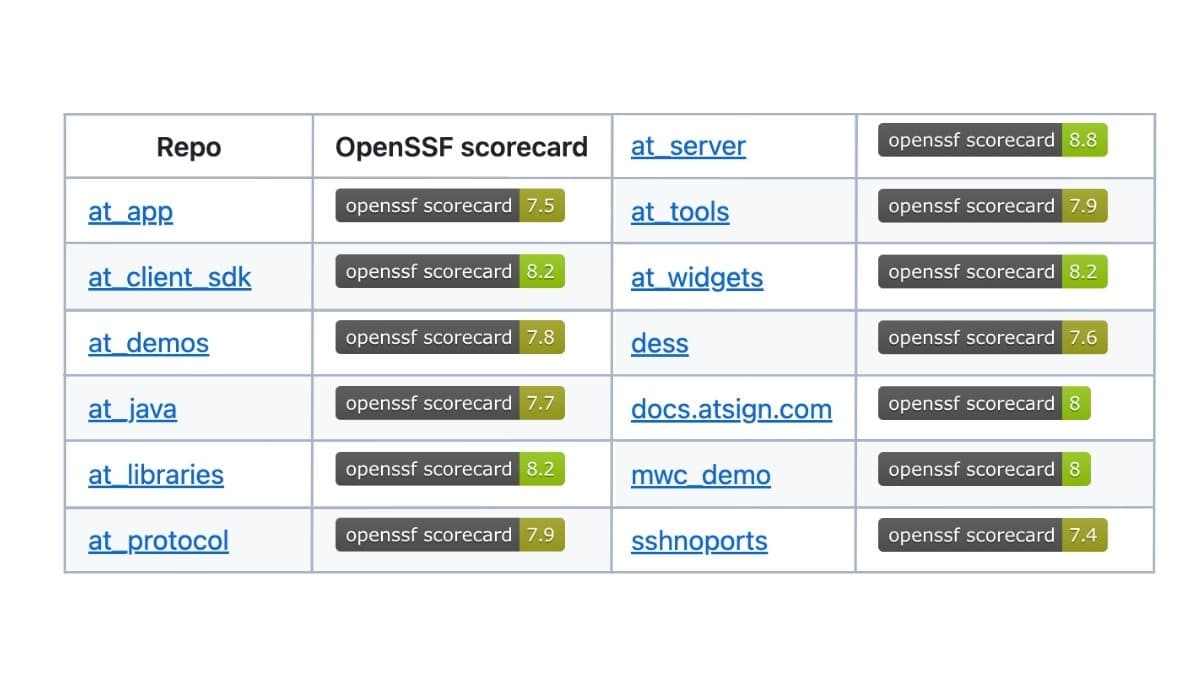Click the sshnoports scorecard badge 7.4
This screenshot has height=675, width=1200.
pyautogui.click(x=993, y=535)
